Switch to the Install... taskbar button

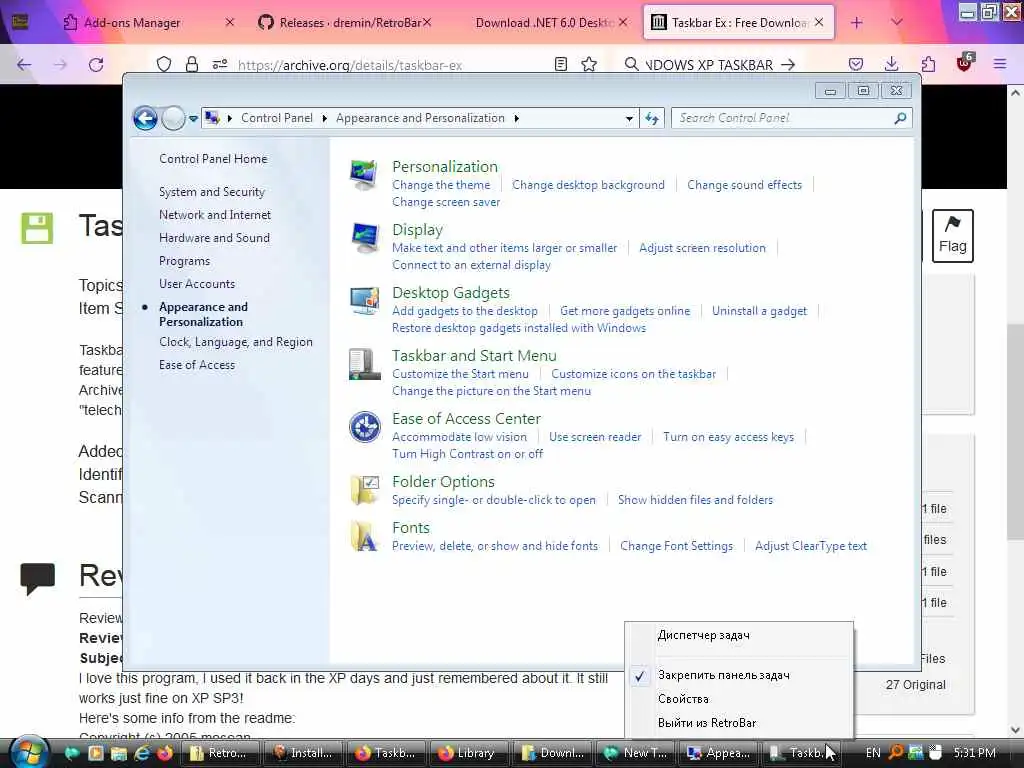click(304, 753)
